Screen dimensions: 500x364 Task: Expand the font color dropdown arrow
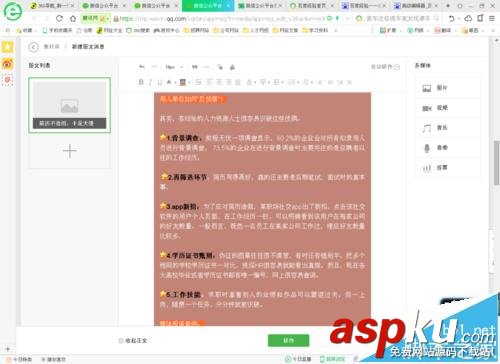pyautogui.click(x=175, y=82)
